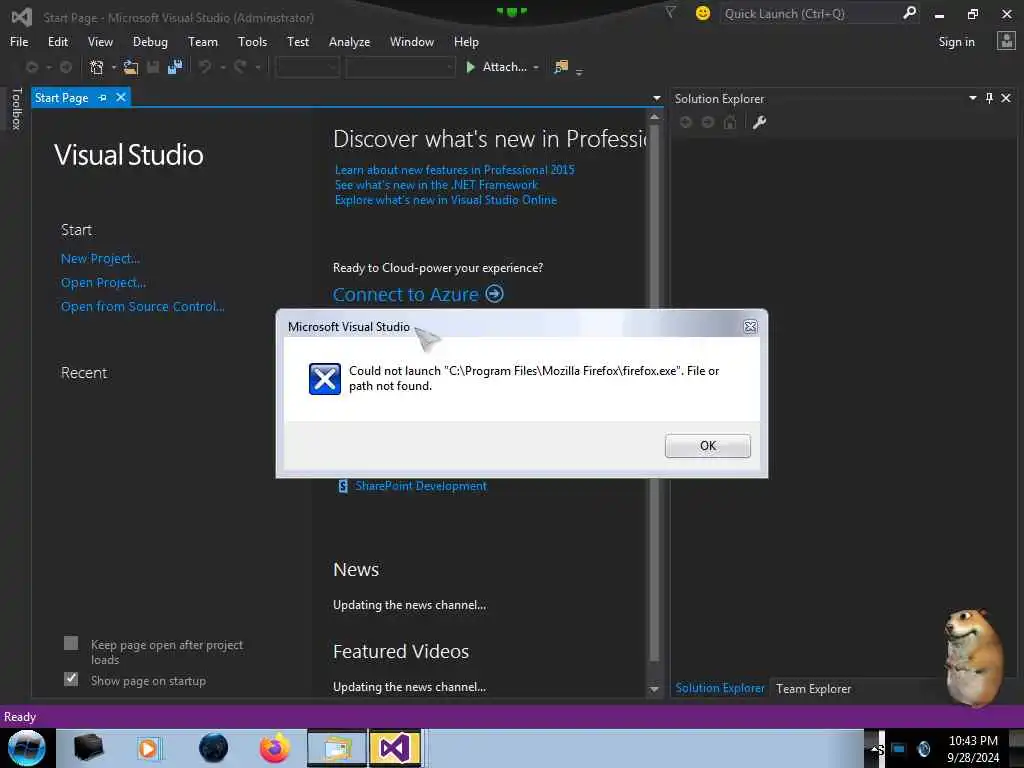
Task: Click the Open File toolbar icon
Action: click(131, 67)
